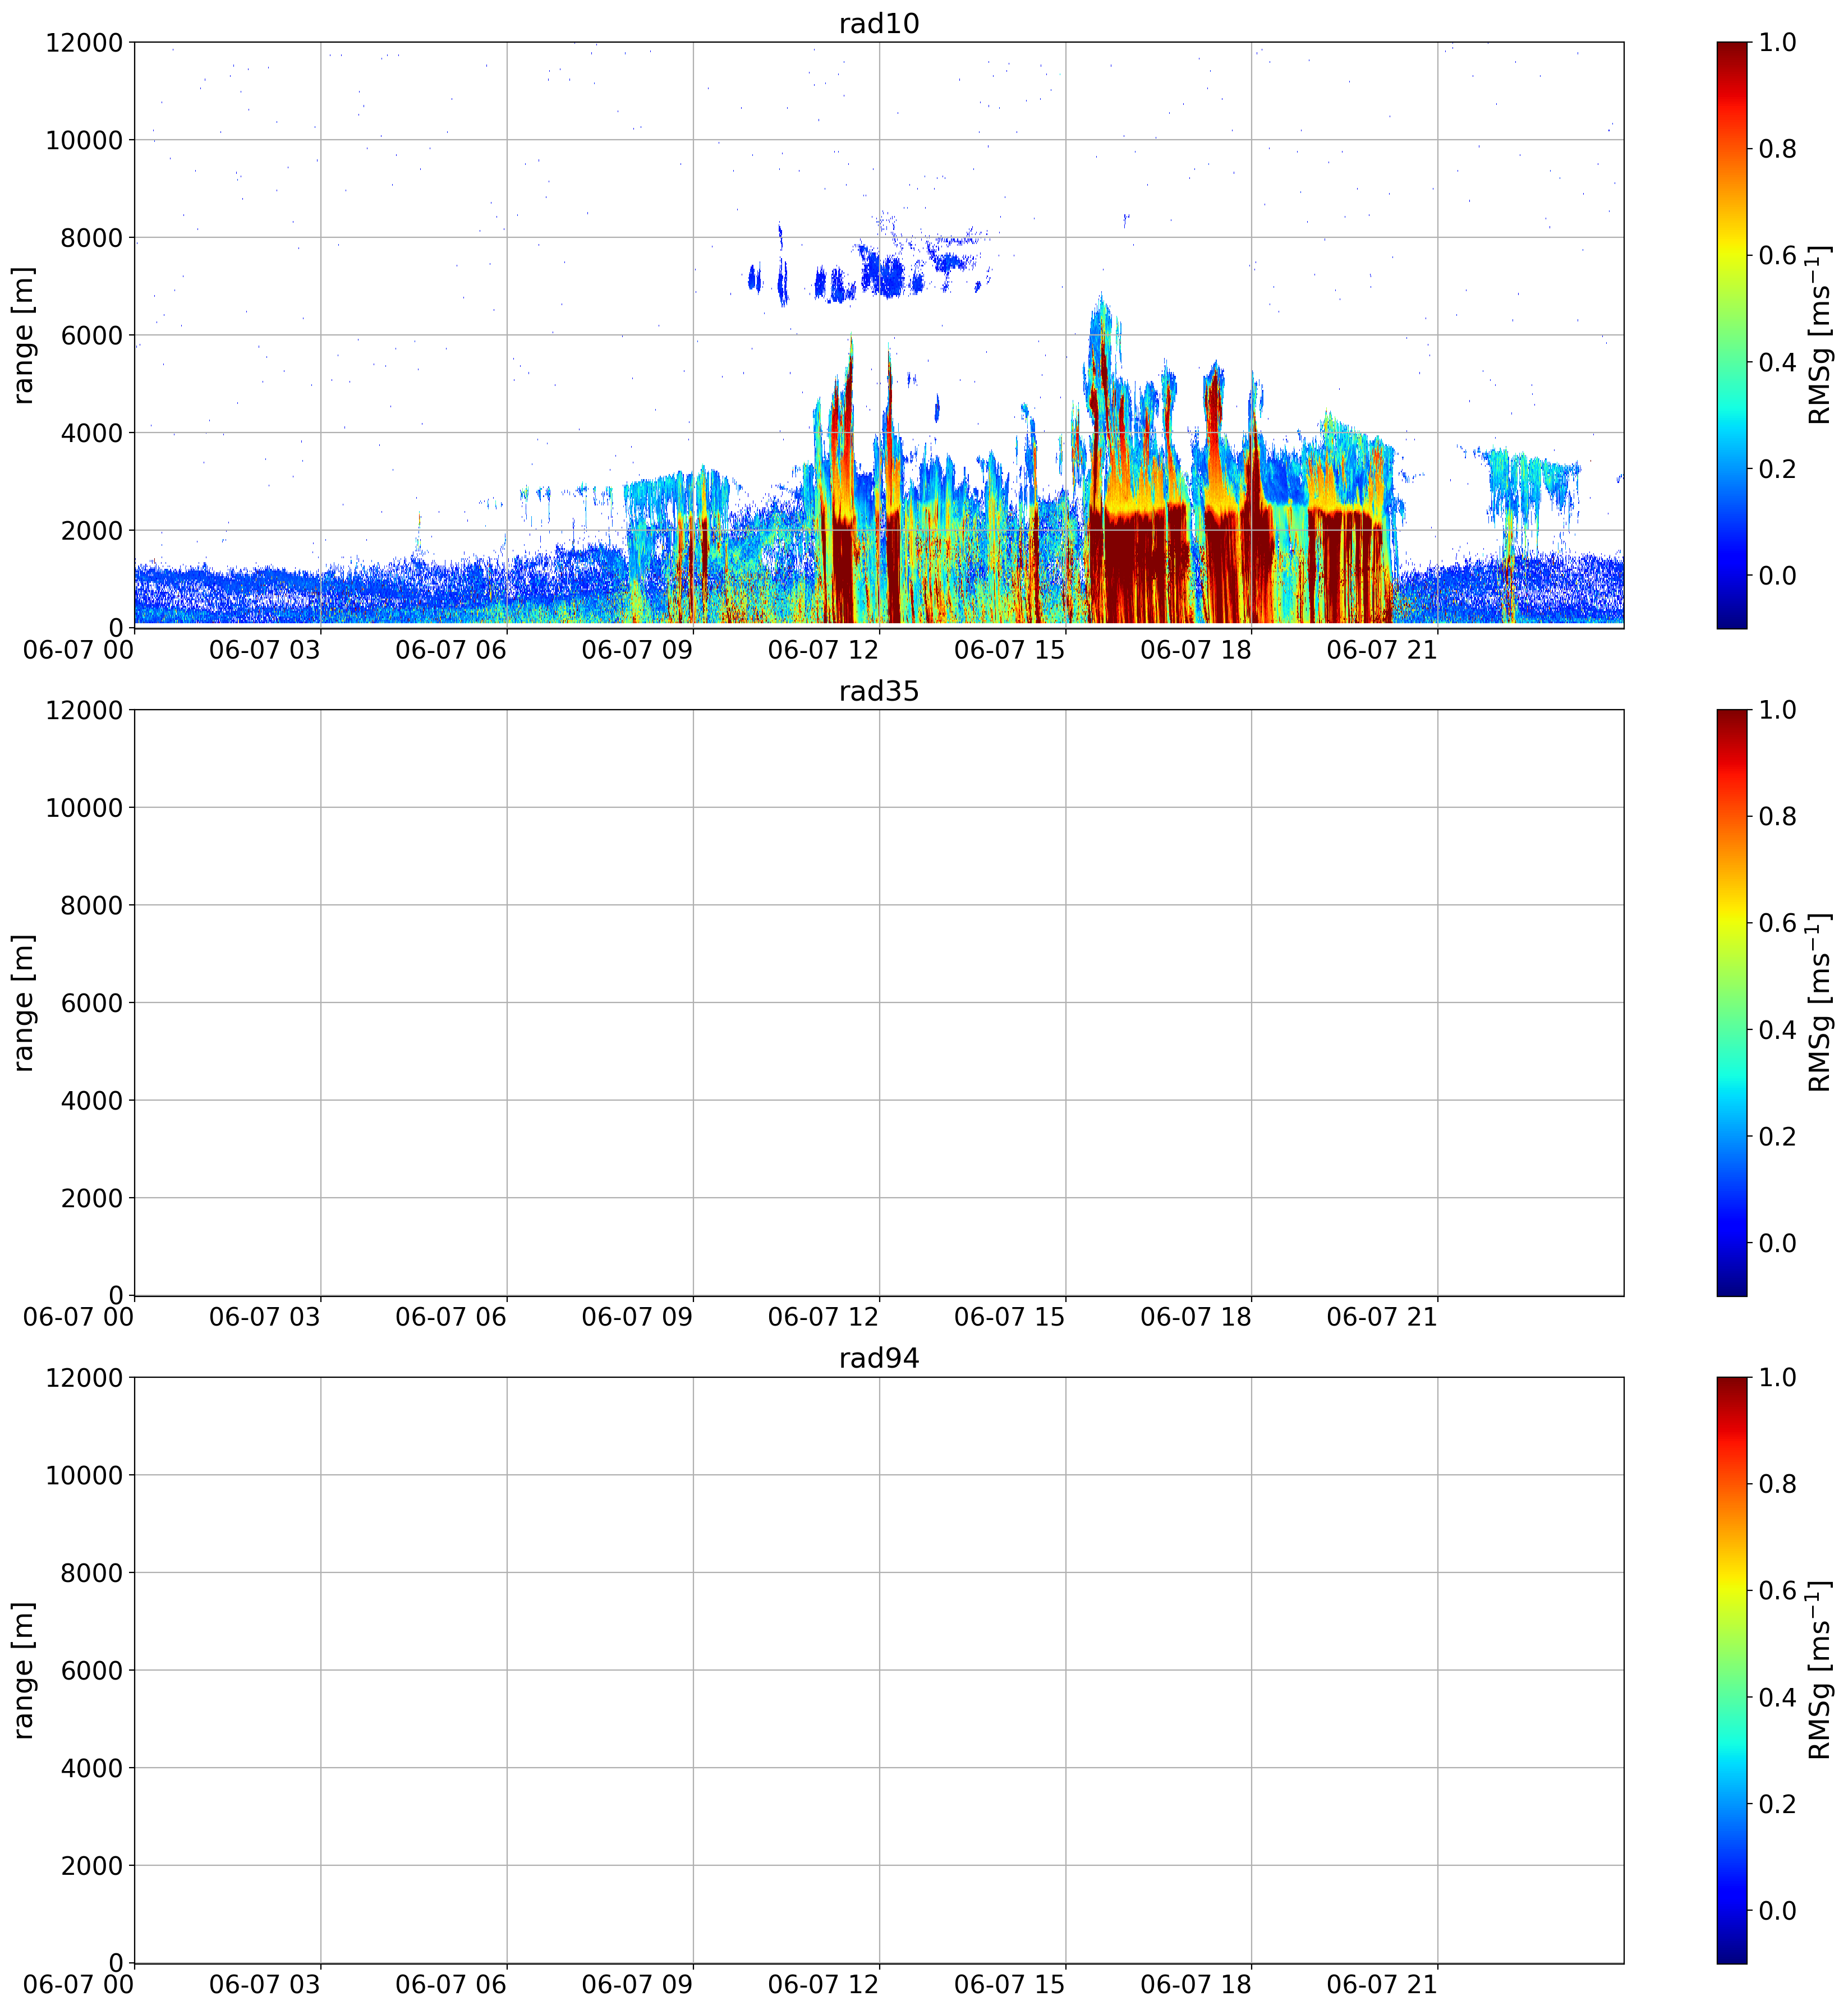
Task: Click the 10000 y-tick of rad94
Action: (x=84, y=1475)
